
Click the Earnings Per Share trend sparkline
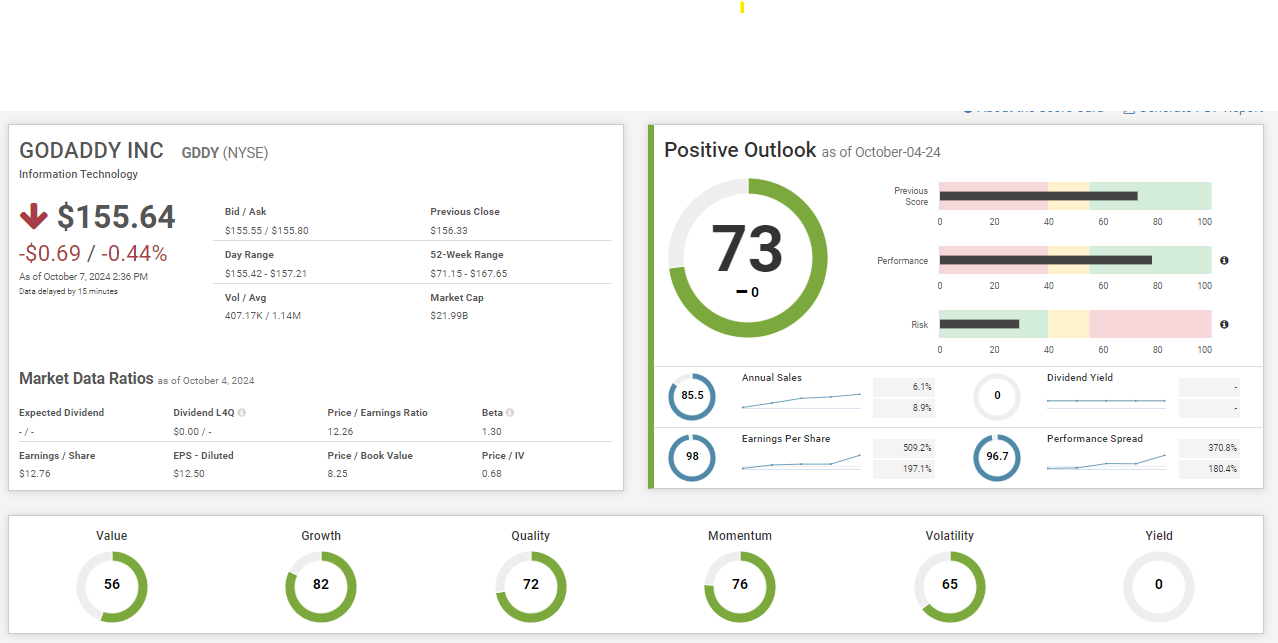tap(801, 461)
